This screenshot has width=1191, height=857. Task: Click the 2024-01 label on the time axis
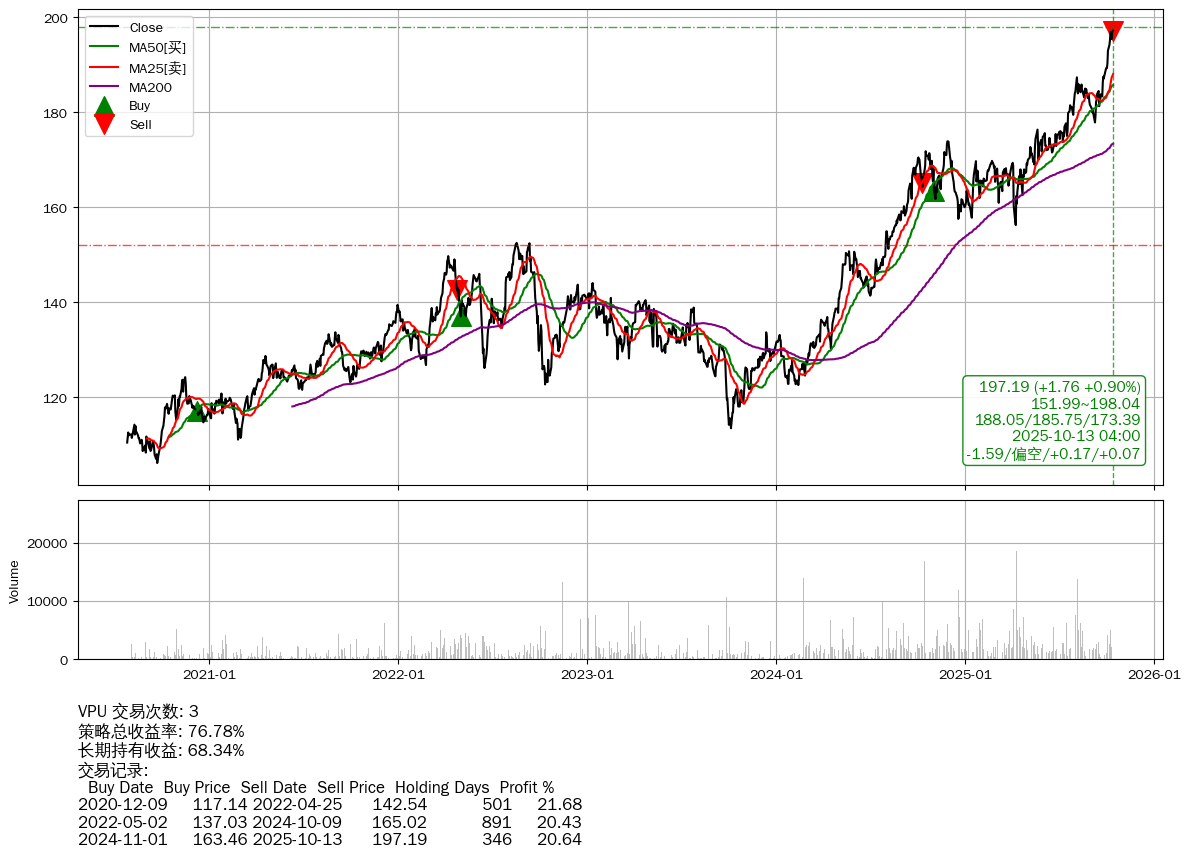[776, 675]
